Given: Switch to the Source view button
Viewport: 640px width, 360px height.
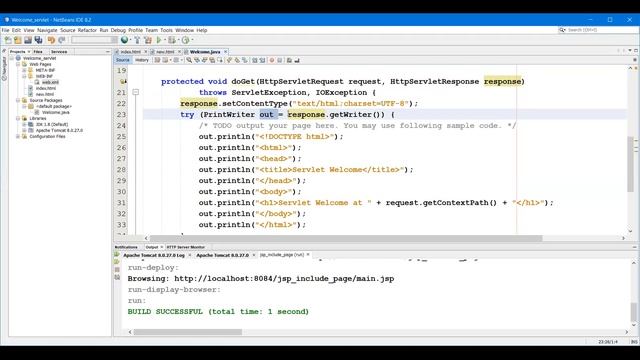Looking at the screenshot, I should [x=122, y=60].
